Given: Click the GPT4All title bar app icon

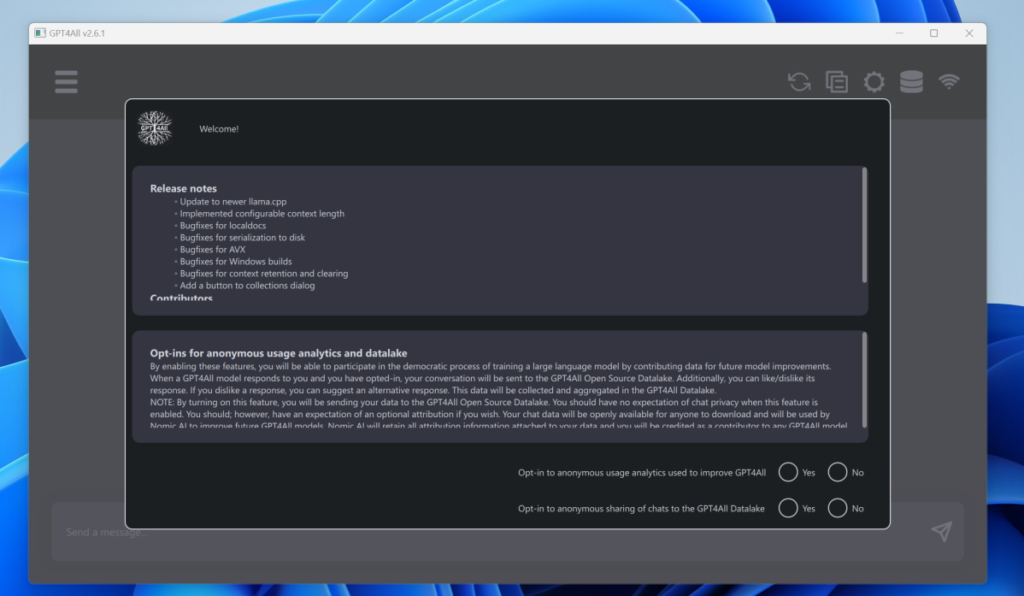Looking at the screenshot, I should click(x=40, y=33).
